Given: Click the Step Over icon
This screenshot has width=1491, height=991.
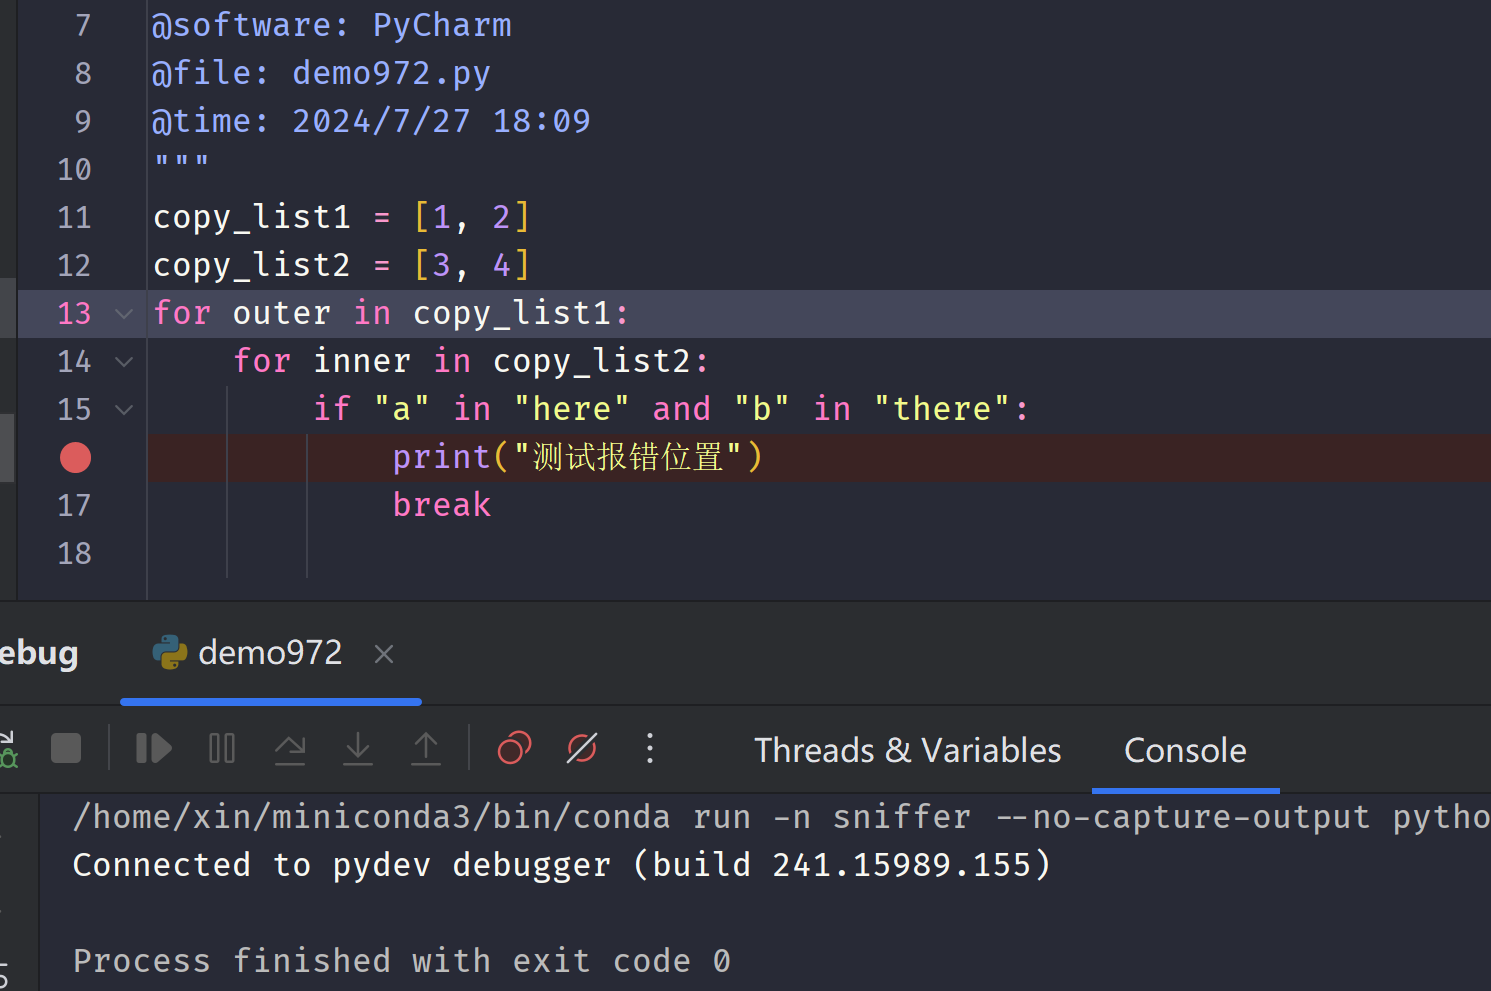Looking at the screenshot, I should pos(290,749).
